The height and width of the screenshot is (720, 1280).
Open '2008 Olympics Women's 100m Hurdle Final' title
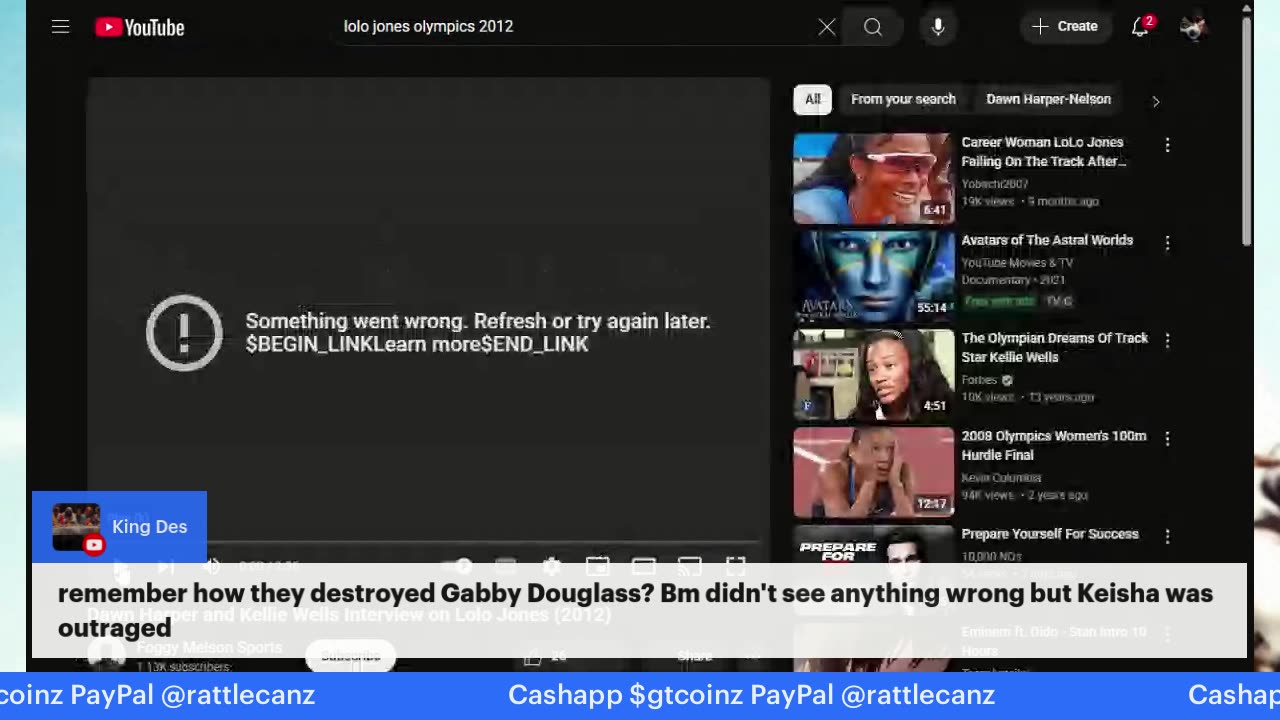1053,445
